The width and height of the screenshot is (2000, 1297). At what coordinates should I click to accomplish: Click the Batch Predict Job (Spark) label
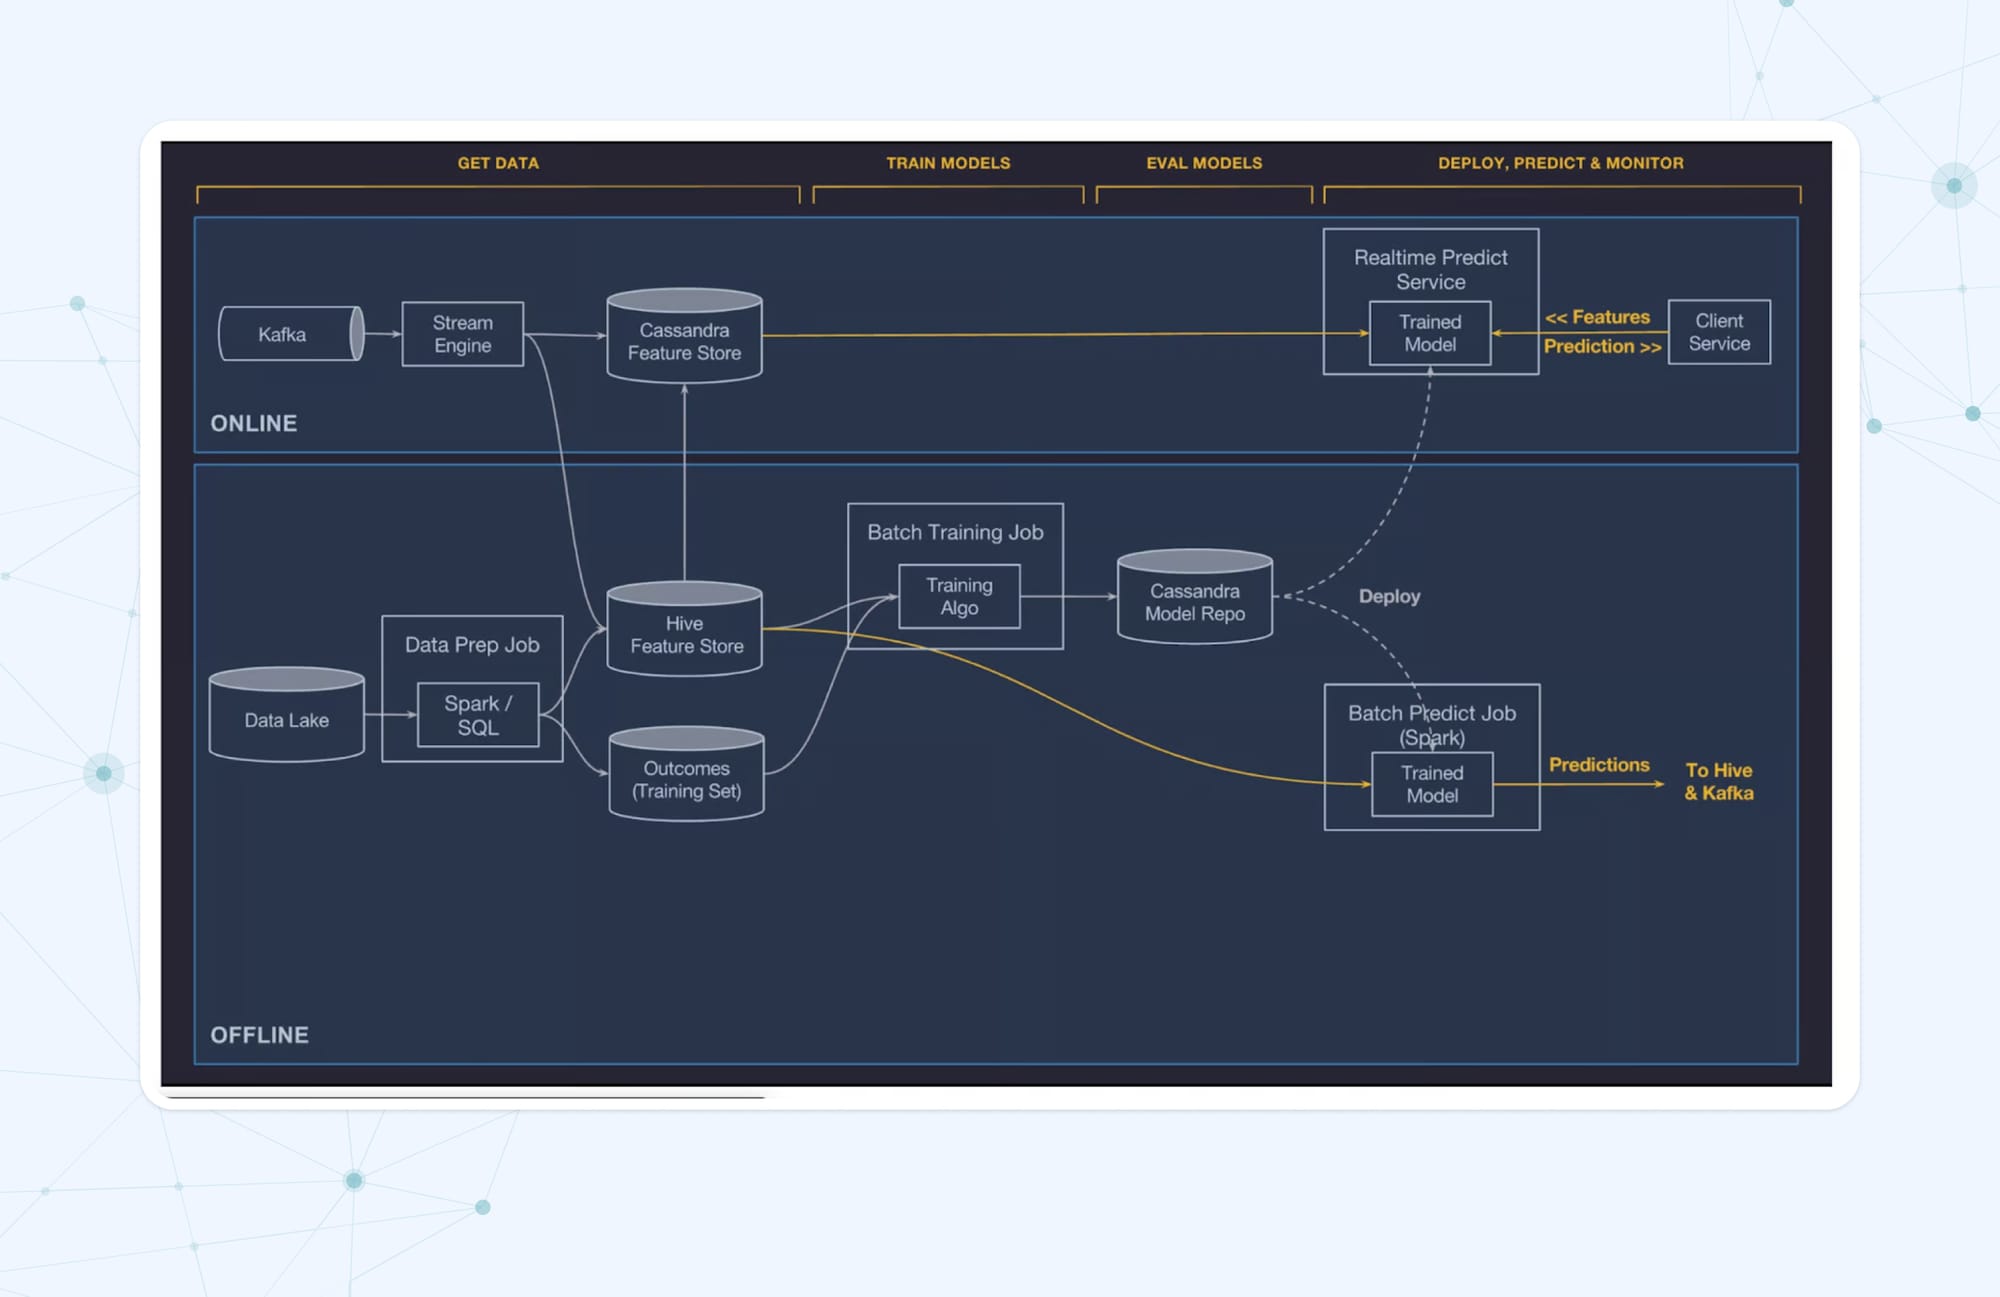coord(1432,725)
